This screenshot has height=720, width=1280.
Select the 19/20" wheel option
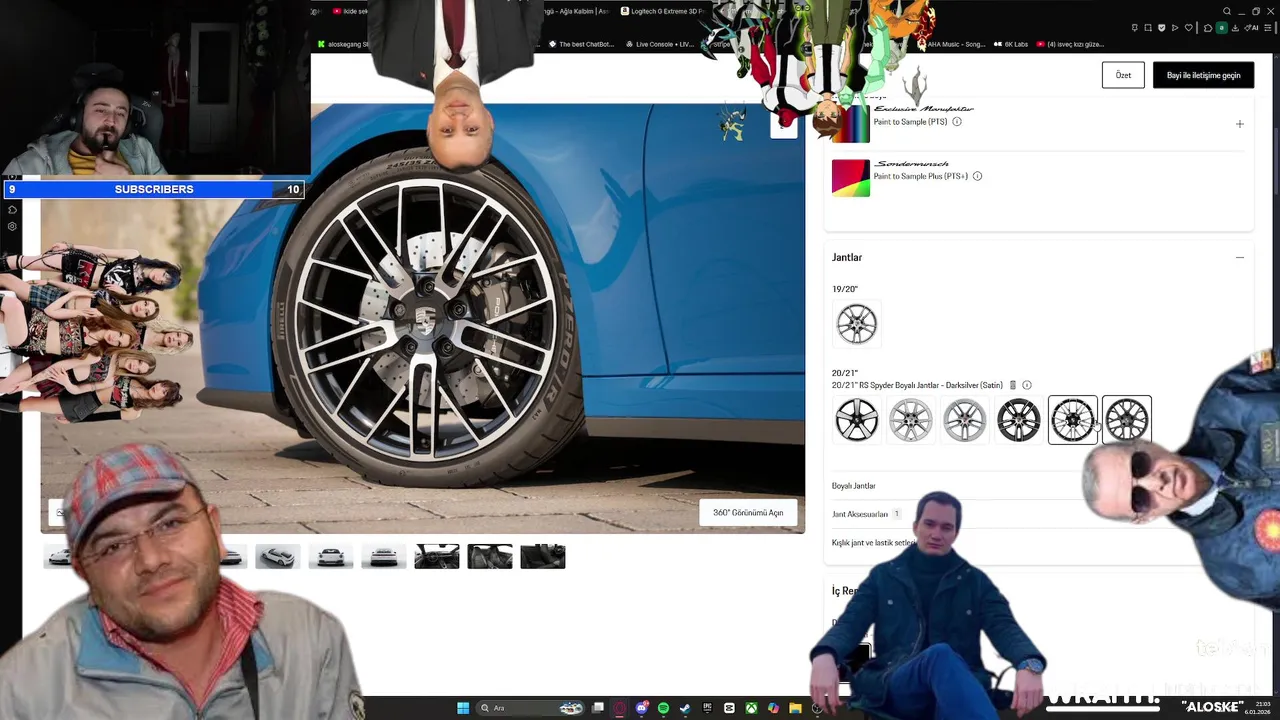(x=857, y=324)
